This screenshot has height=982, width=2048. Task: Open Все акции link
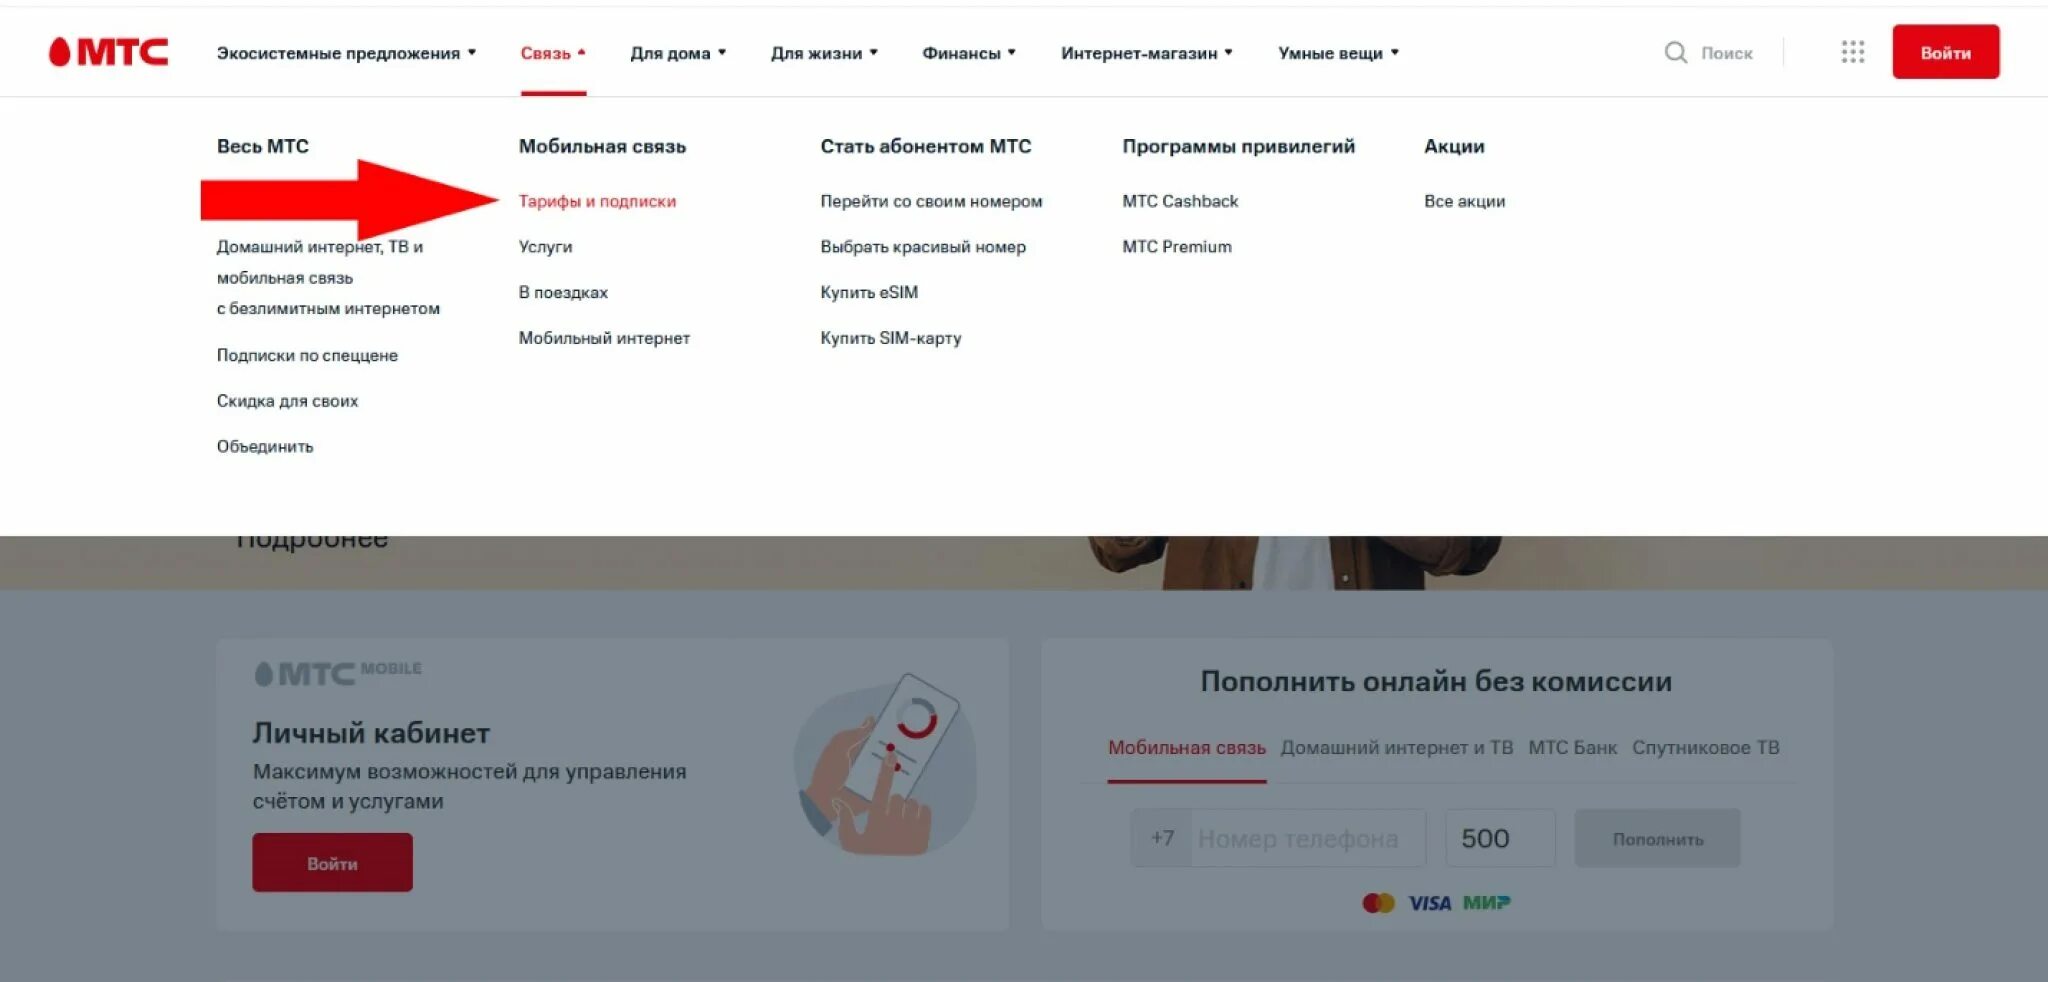point(1464,201)
